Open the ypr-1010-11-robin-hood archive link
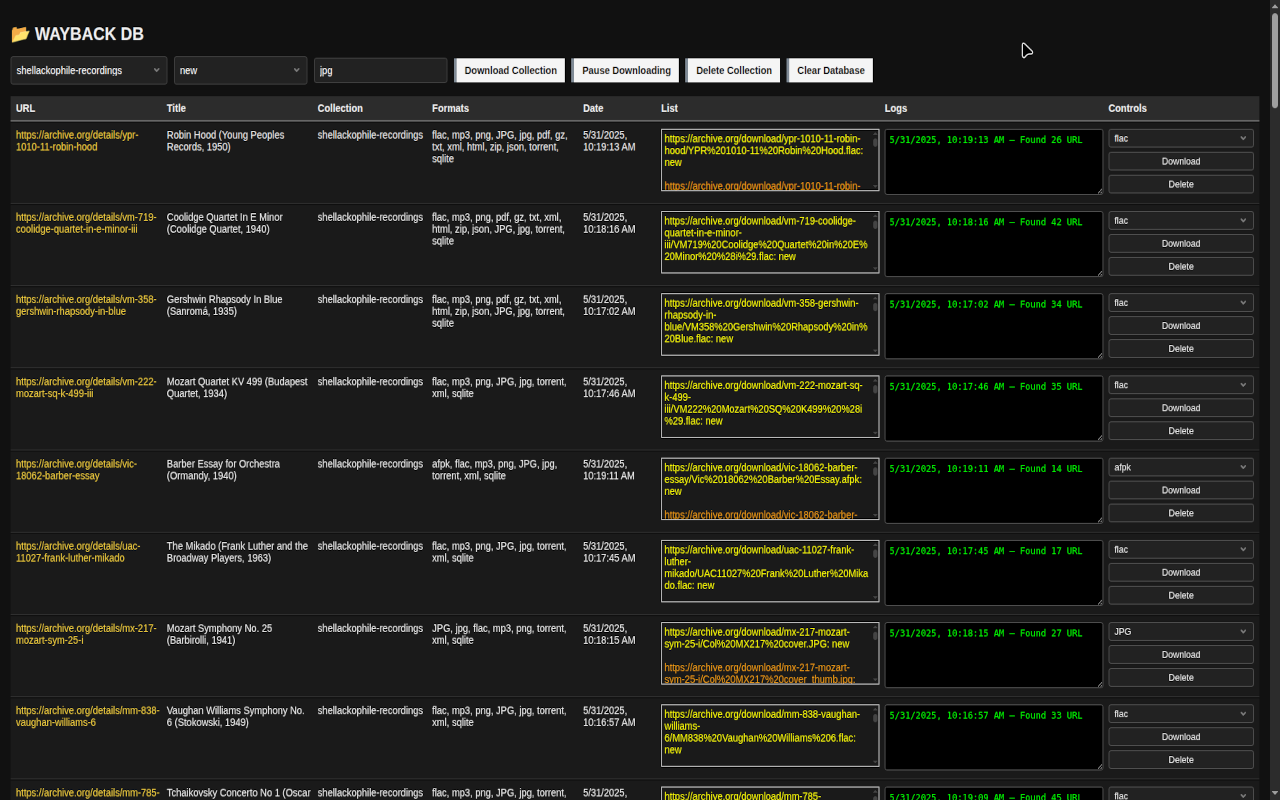 coord(77,141)
